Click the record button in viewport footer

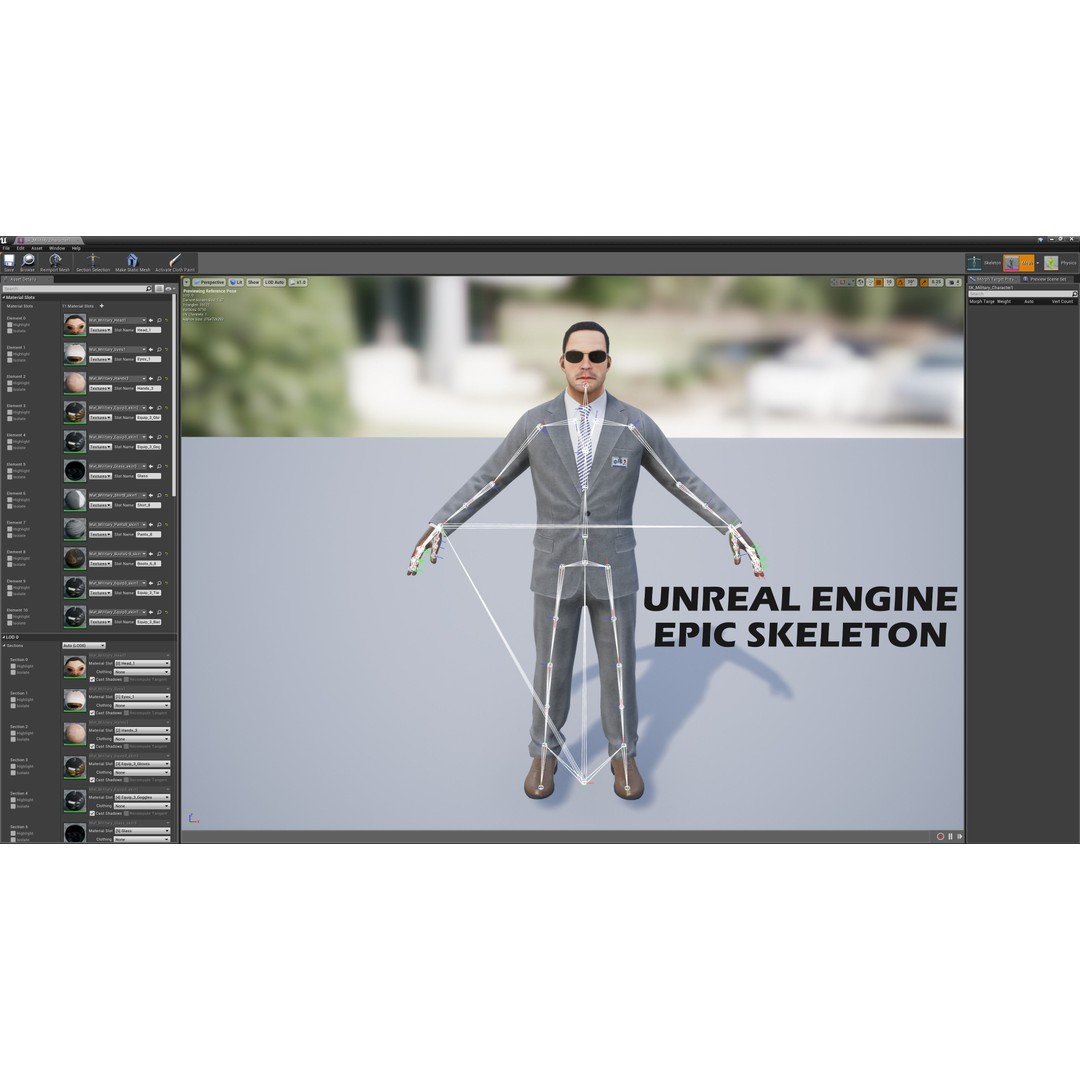[940, 836]
